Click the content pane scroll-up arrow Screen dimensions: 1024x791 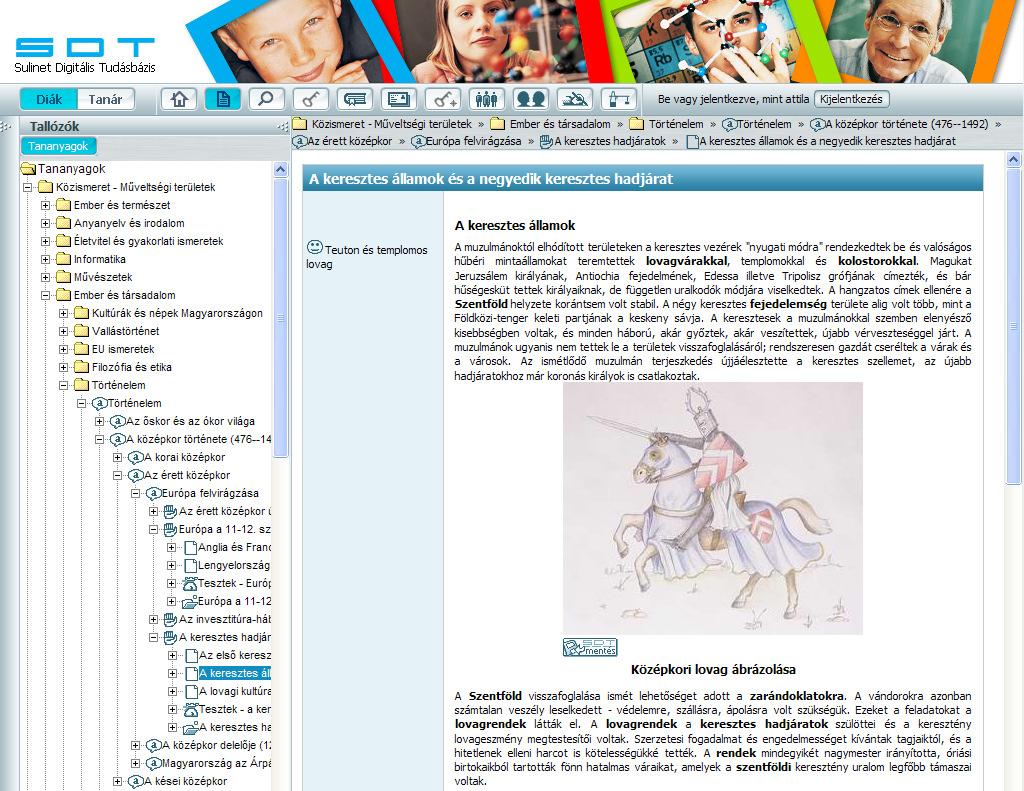tap(1013, 159)
